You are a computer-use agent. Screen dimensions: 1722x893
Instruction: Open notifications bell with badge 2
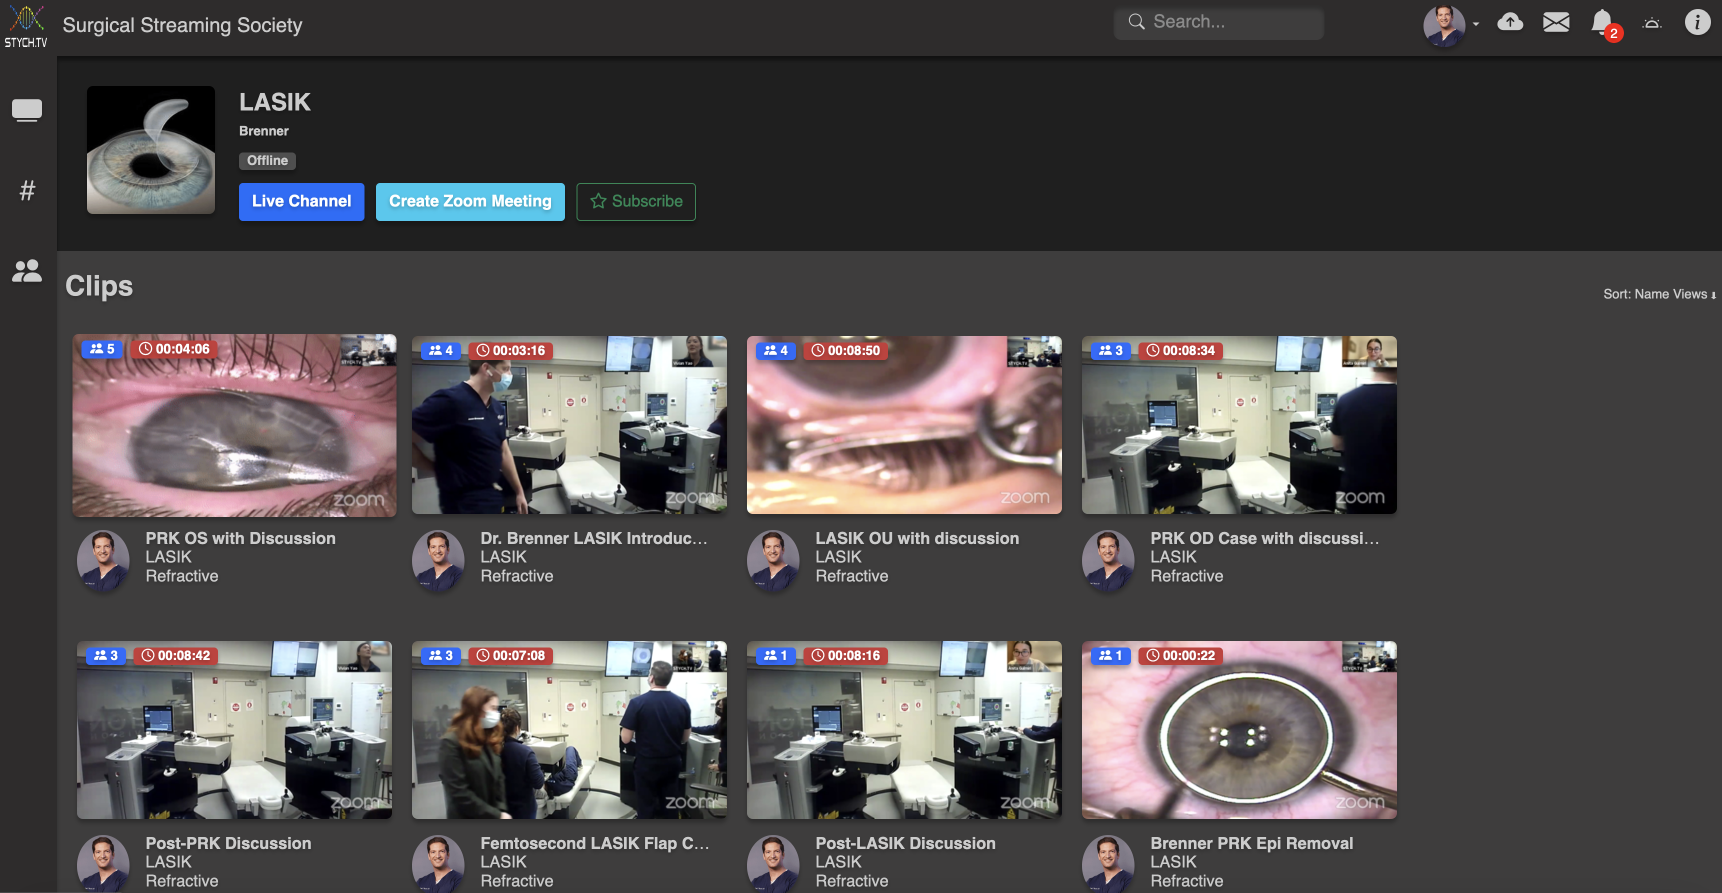pyautogui.click(x=1602, y=23)
